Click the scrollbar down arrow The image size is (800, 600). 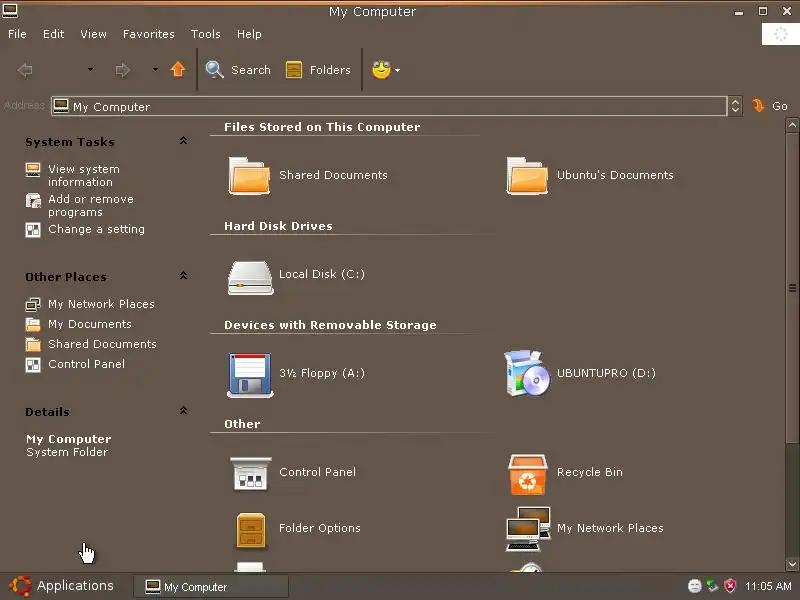[x=792, y=564]
